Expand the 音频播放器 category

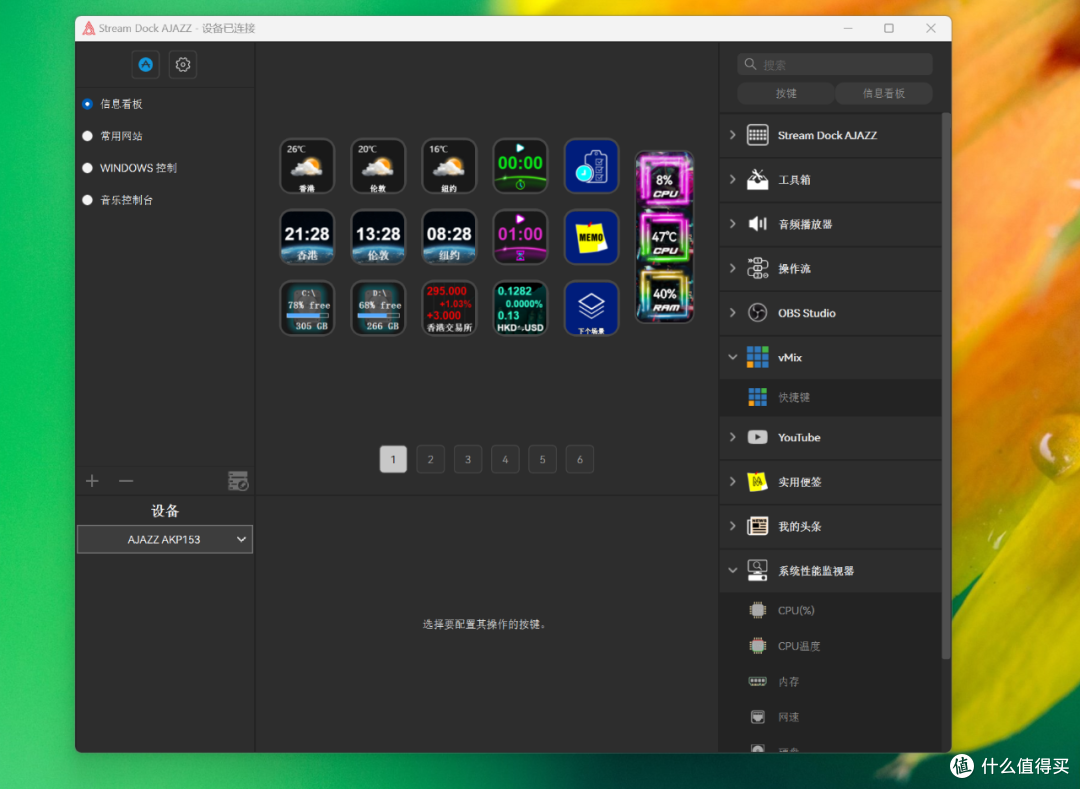pos(733,224)
